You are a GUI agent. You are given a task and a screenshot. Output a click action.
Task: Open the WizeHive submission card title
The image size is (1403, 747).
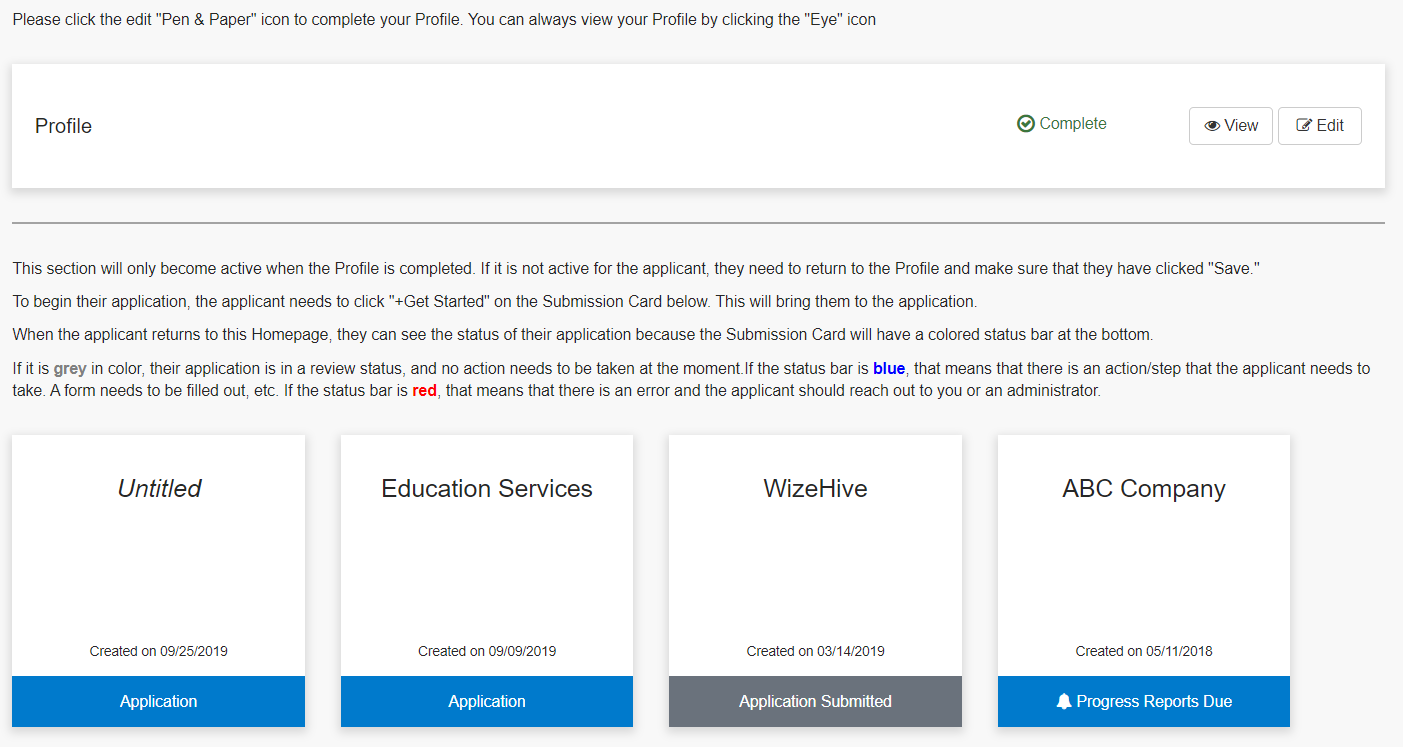[815, 488]
